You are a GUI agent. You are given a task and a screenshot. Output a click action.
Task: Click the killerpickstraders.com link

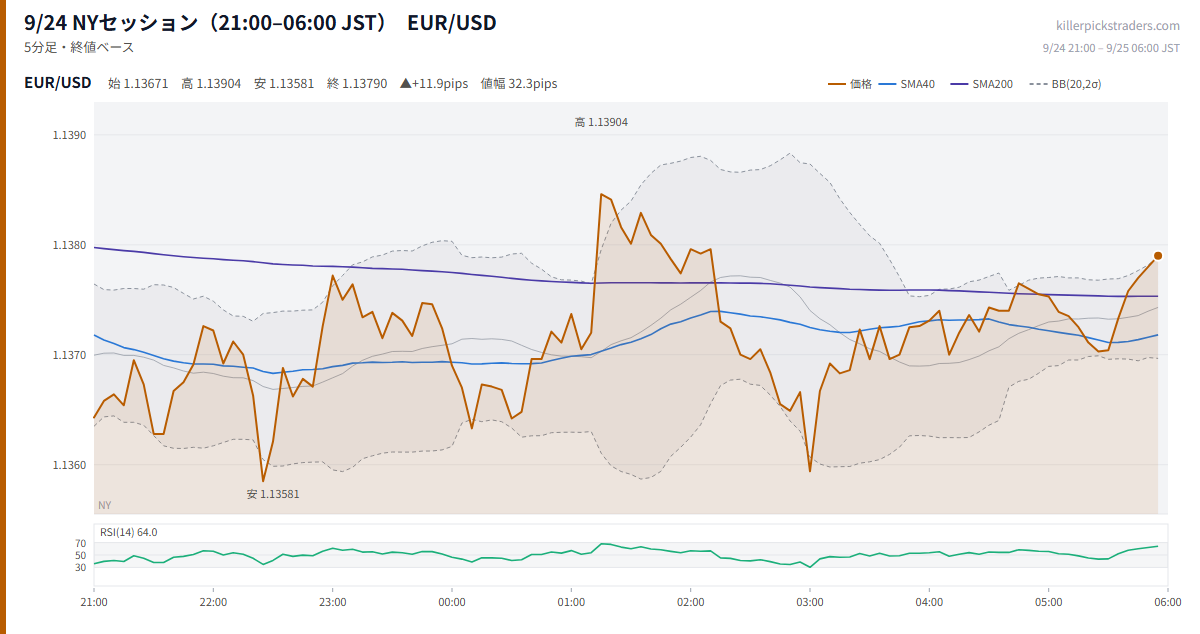tap(1118, 25)
